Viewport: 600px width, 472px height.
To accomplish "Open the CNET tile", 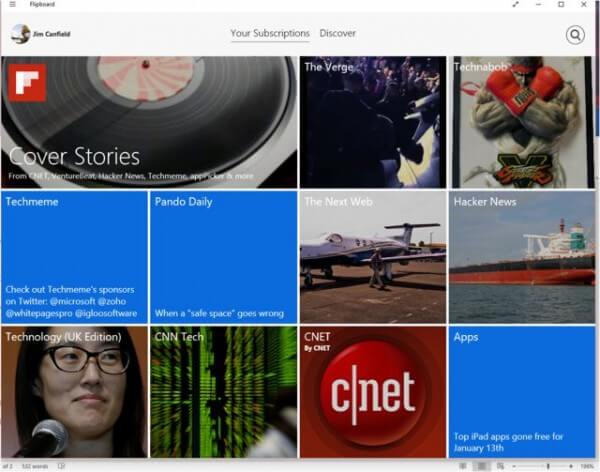I will [x=373, y=392].
